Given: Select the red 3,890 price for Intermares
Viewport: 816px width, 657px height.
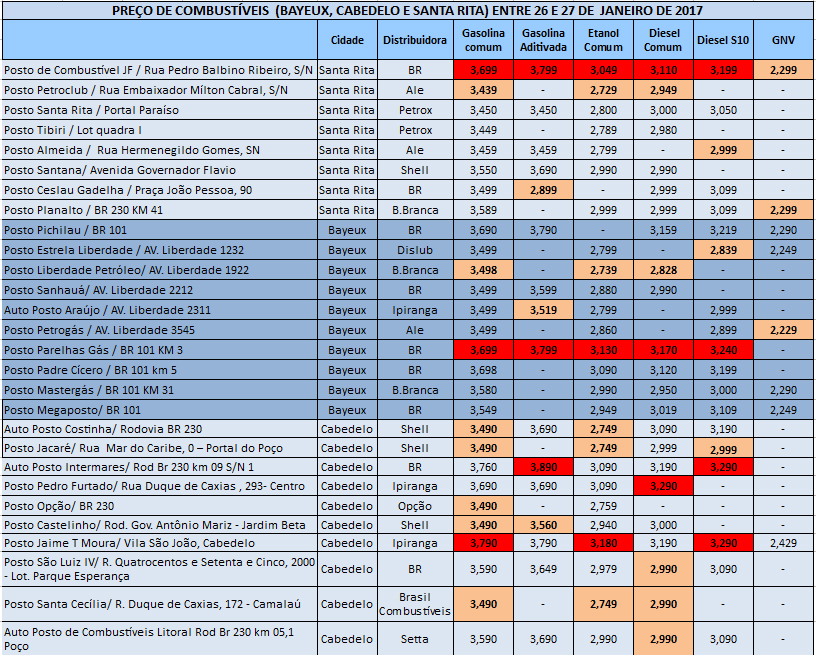Looking at the screenshot, I should click(x=543, y=467).
